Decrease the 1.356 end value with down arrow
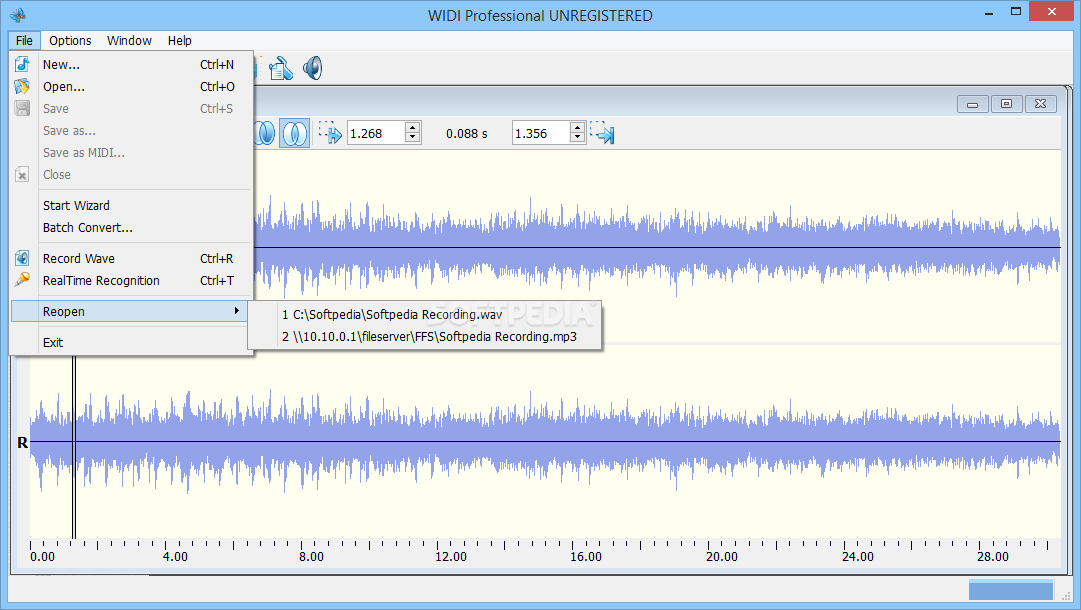1081x610 pixels. click(577, 138)
